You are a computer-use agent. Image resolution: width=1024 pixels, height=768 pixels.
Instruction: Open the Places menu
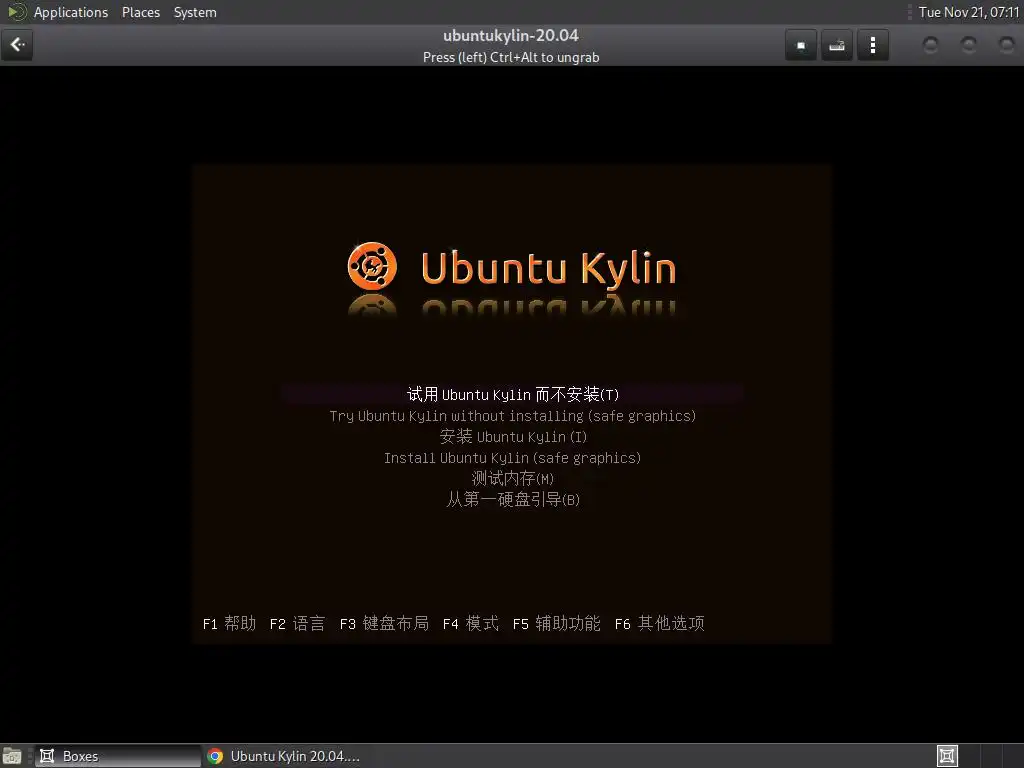click(x=140, y=12)
